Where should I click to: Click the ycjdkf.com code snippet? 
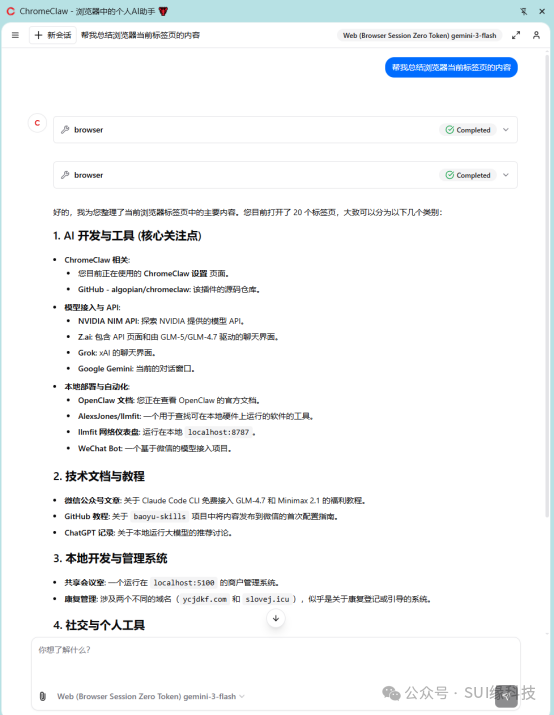click(x=204, y=599)
